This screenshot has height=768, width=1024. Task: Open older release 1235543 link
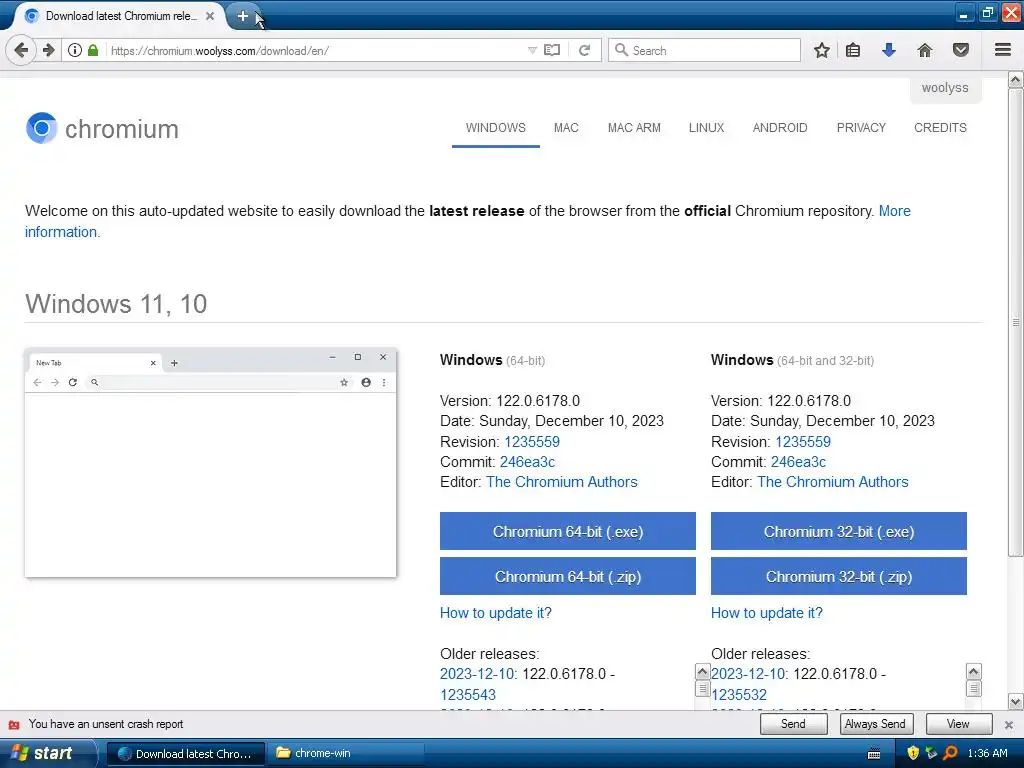click(468, 695)
